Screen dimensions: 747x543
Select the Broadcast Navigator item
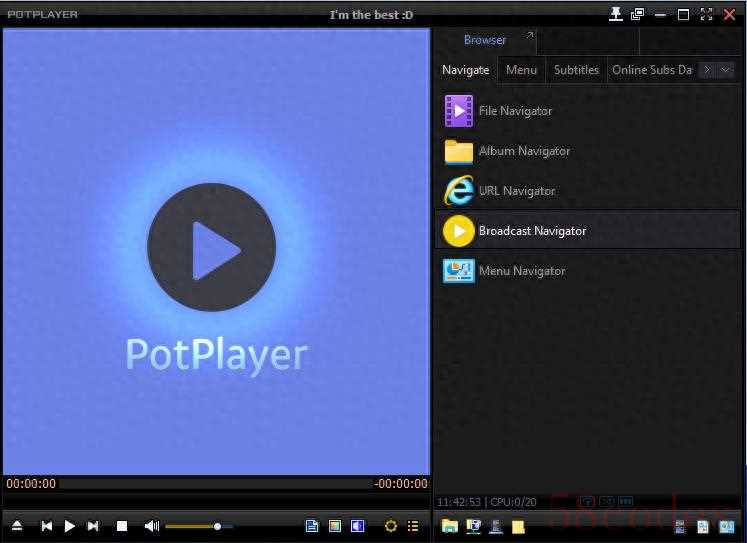tap(532, 231)
